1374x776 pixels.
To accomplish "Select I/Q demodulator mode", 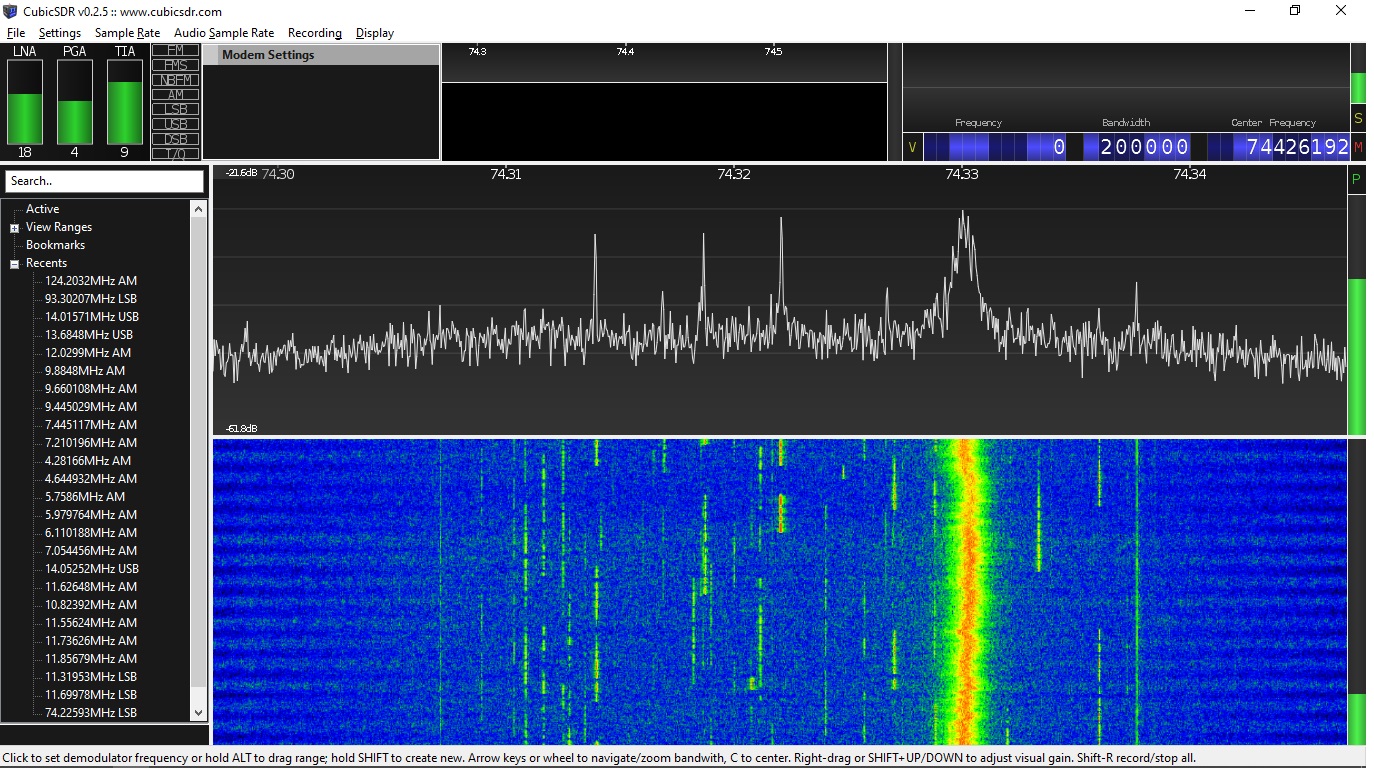I will [176, 154].
